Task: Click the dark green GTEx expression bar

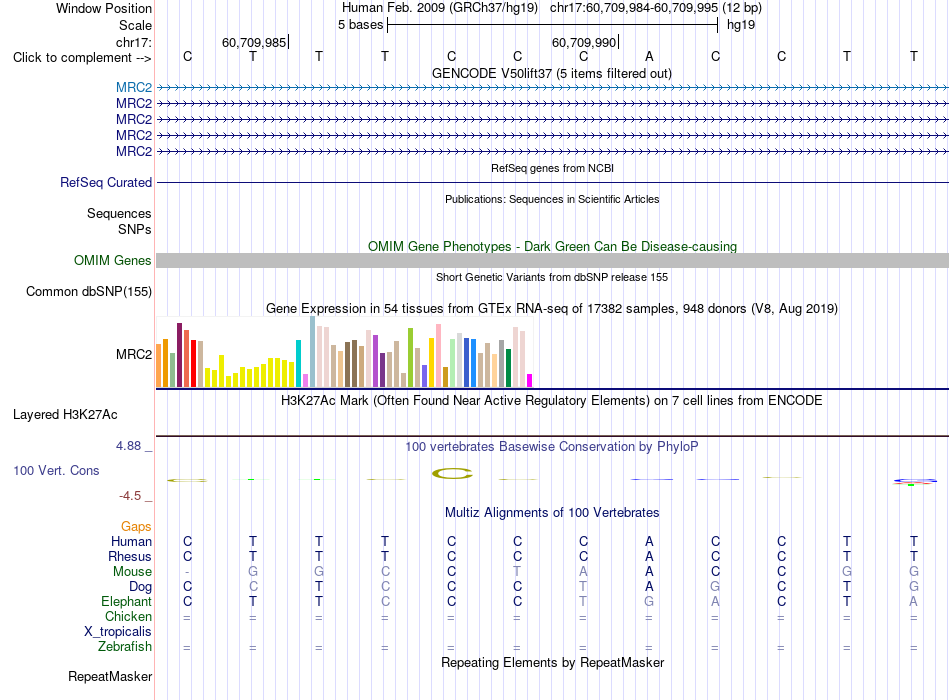Action: (508, 368)
